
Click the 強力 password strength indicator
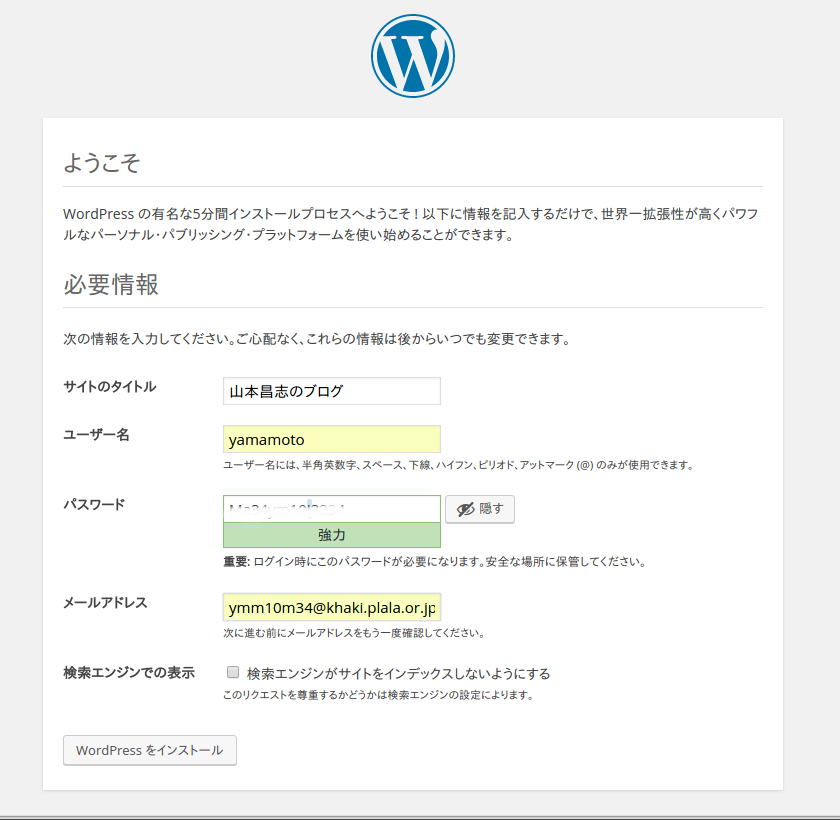pos(332,535)
